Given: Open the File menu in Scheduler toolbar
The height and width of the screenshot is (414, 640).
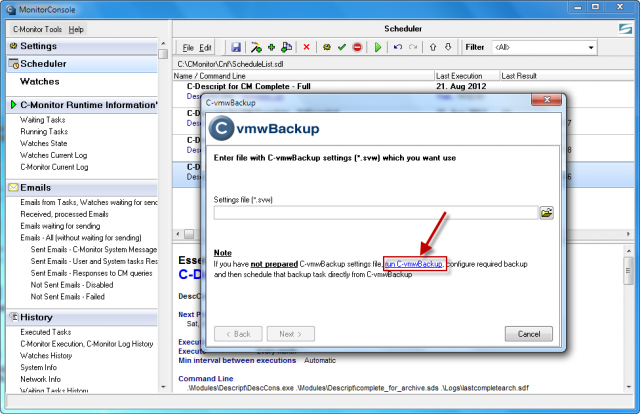Looking at the screenshot, I should point(188,48).
